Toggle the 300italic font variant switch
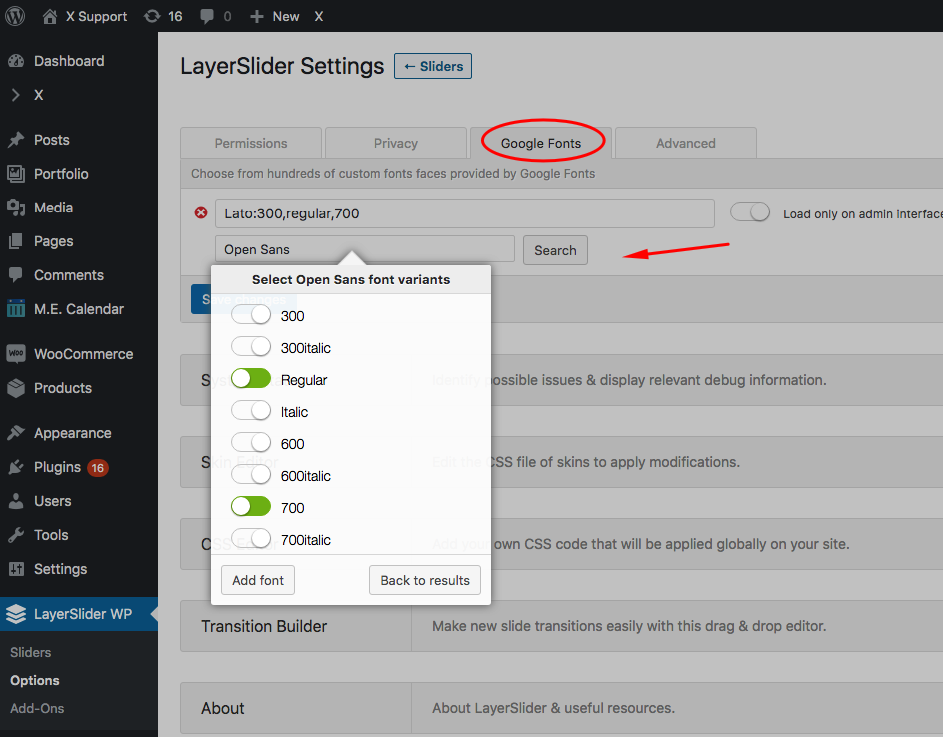Image resolution: width=943 pixels, height=737 pixels. pyautogui.click(x=251, y=347)
